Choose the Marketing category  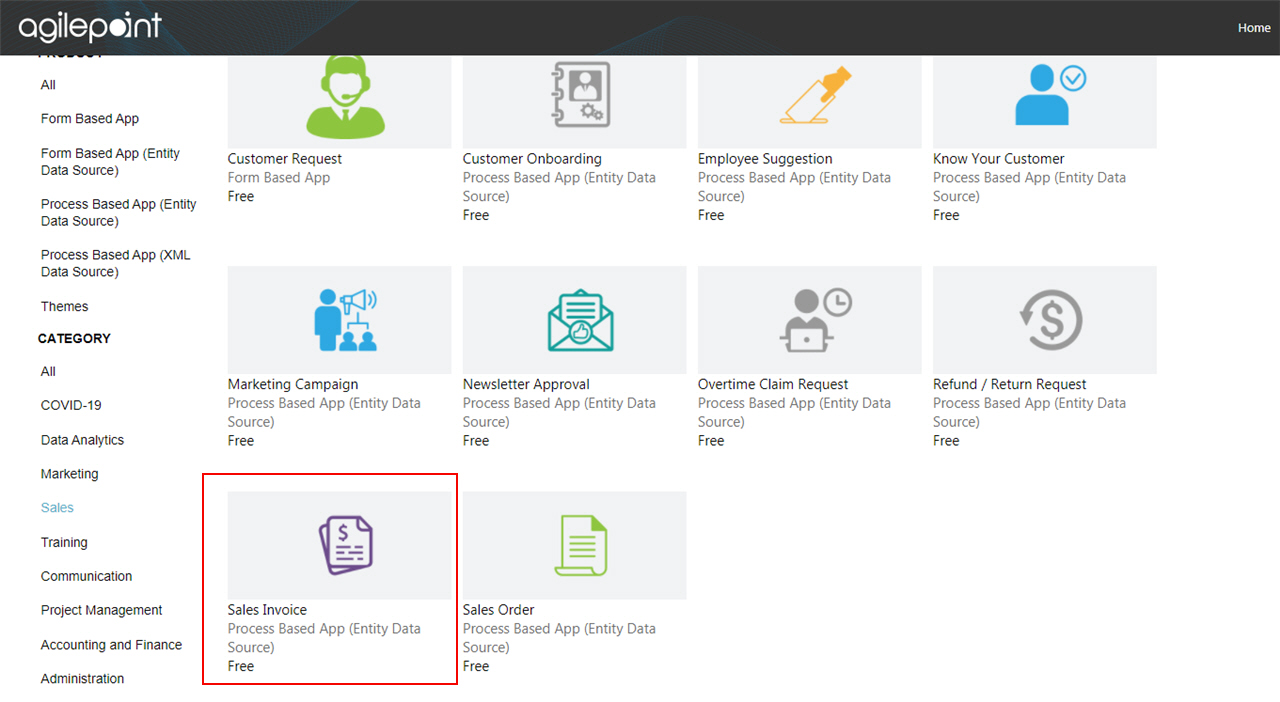click(69, 474)
